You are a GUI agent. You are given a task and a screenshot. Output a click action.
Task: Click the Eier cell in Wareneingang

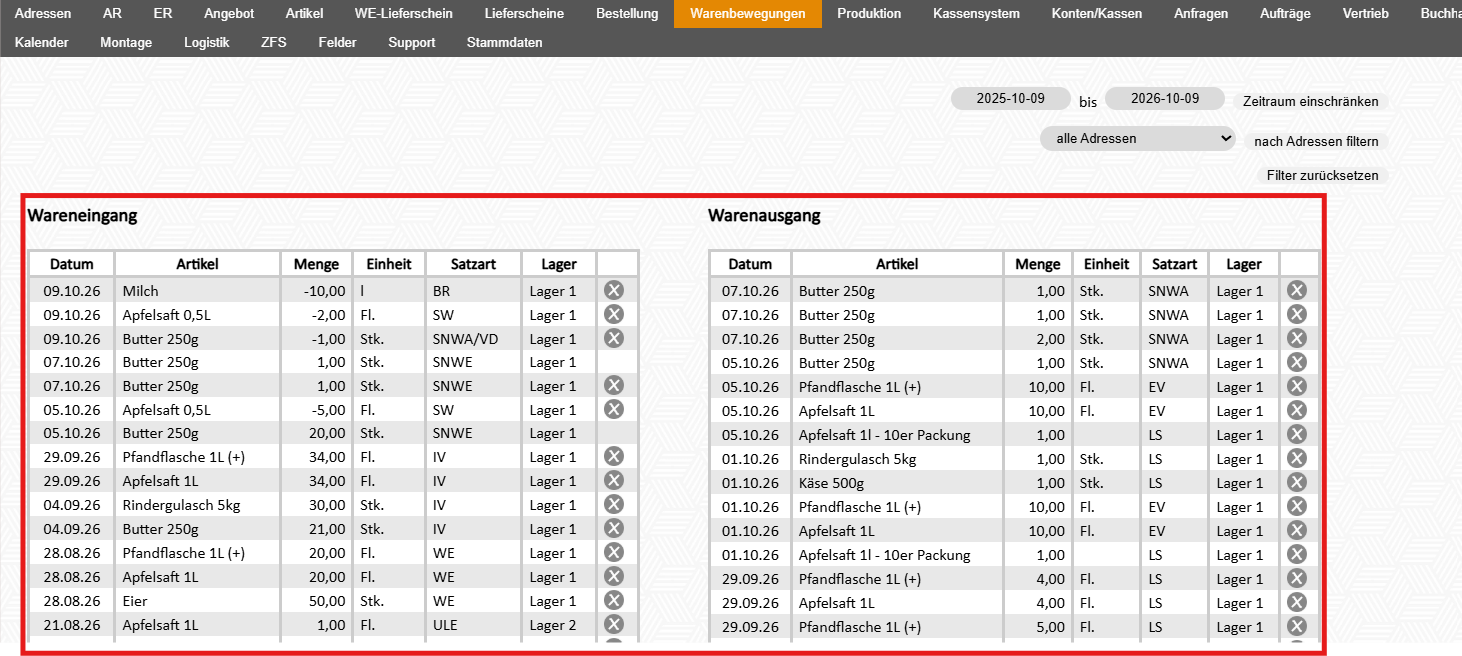197,601
